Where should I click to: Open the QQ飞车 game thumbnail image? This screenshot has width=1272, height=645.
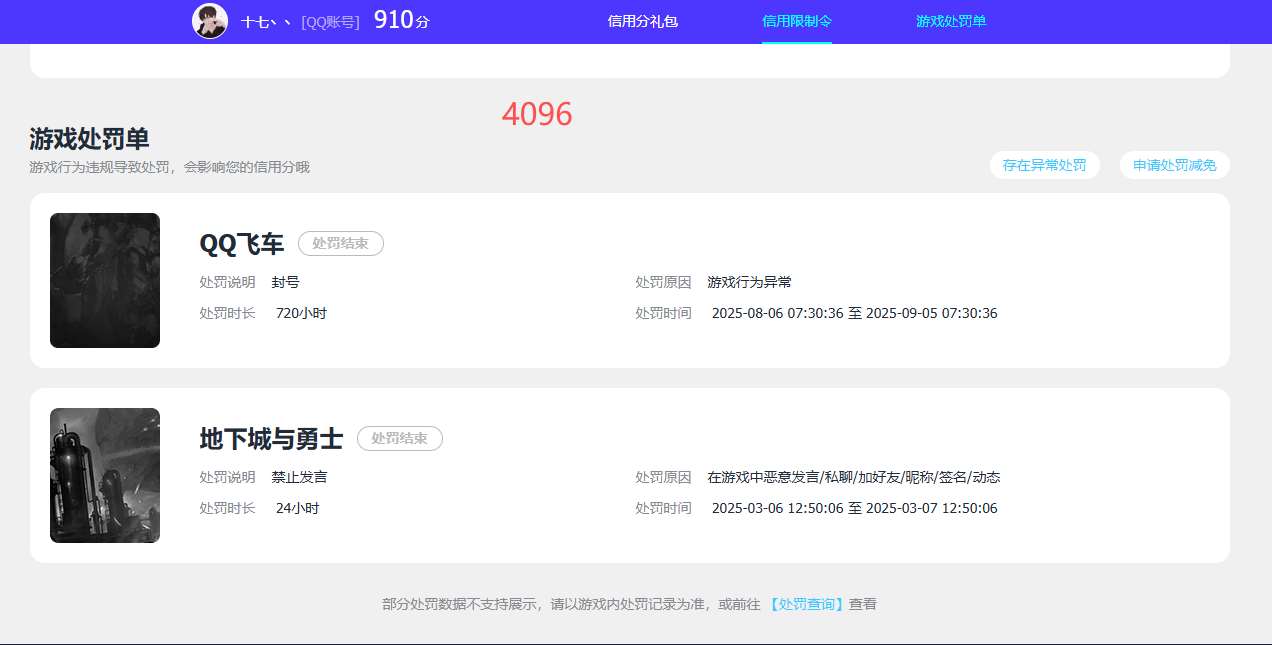[104, 280]
